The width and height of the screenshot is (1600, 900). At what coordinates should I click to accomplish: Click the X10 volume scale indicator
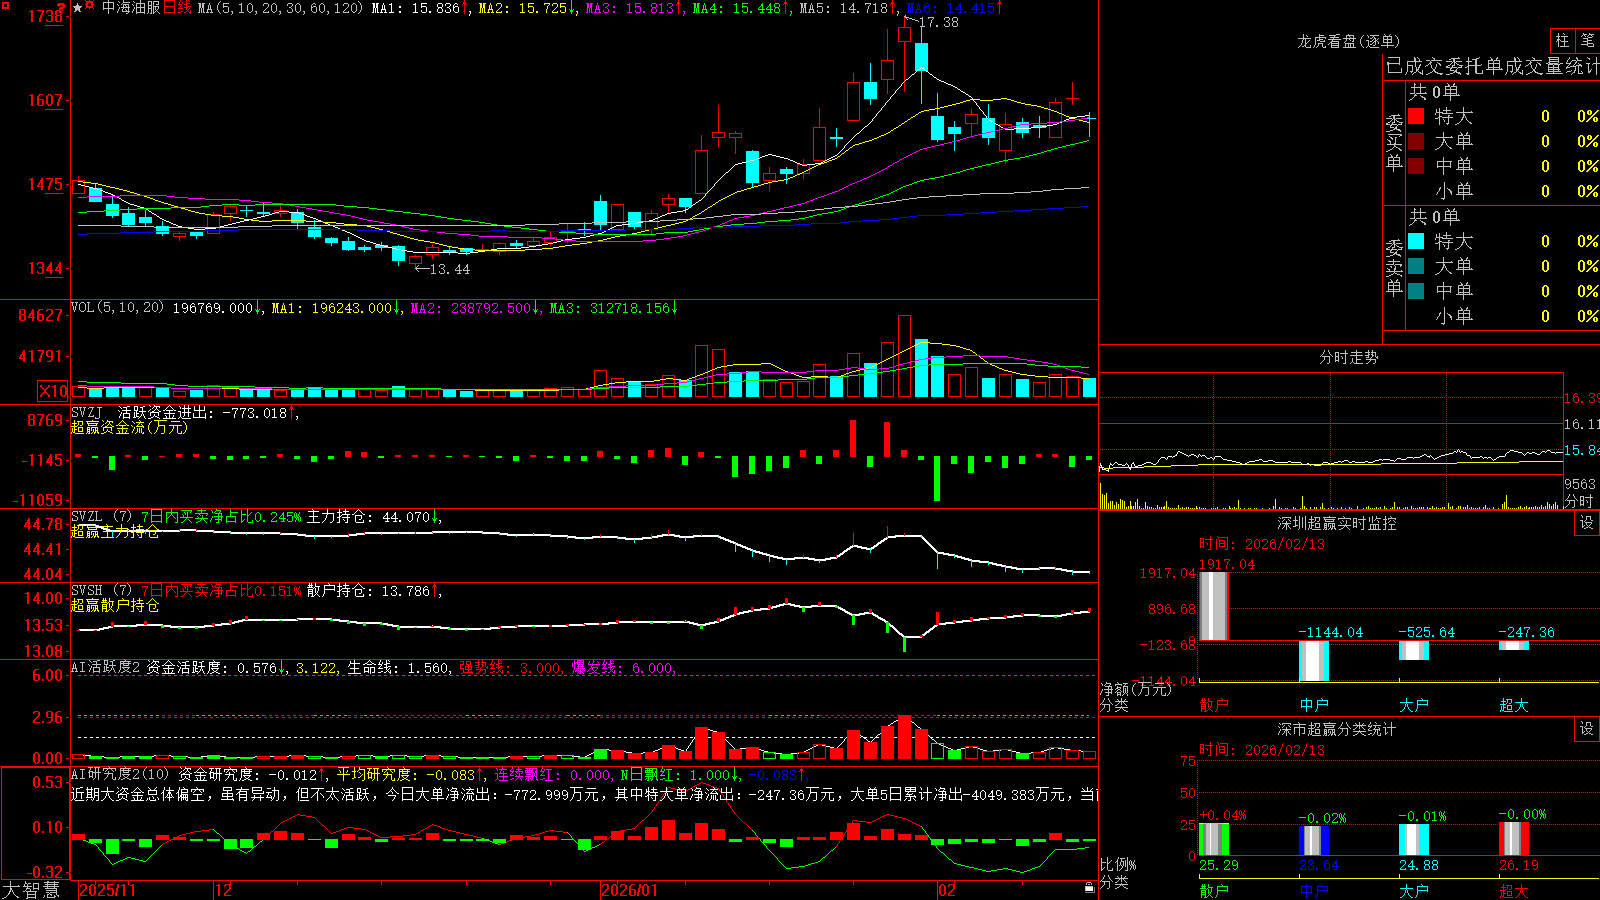click(53, 391)
